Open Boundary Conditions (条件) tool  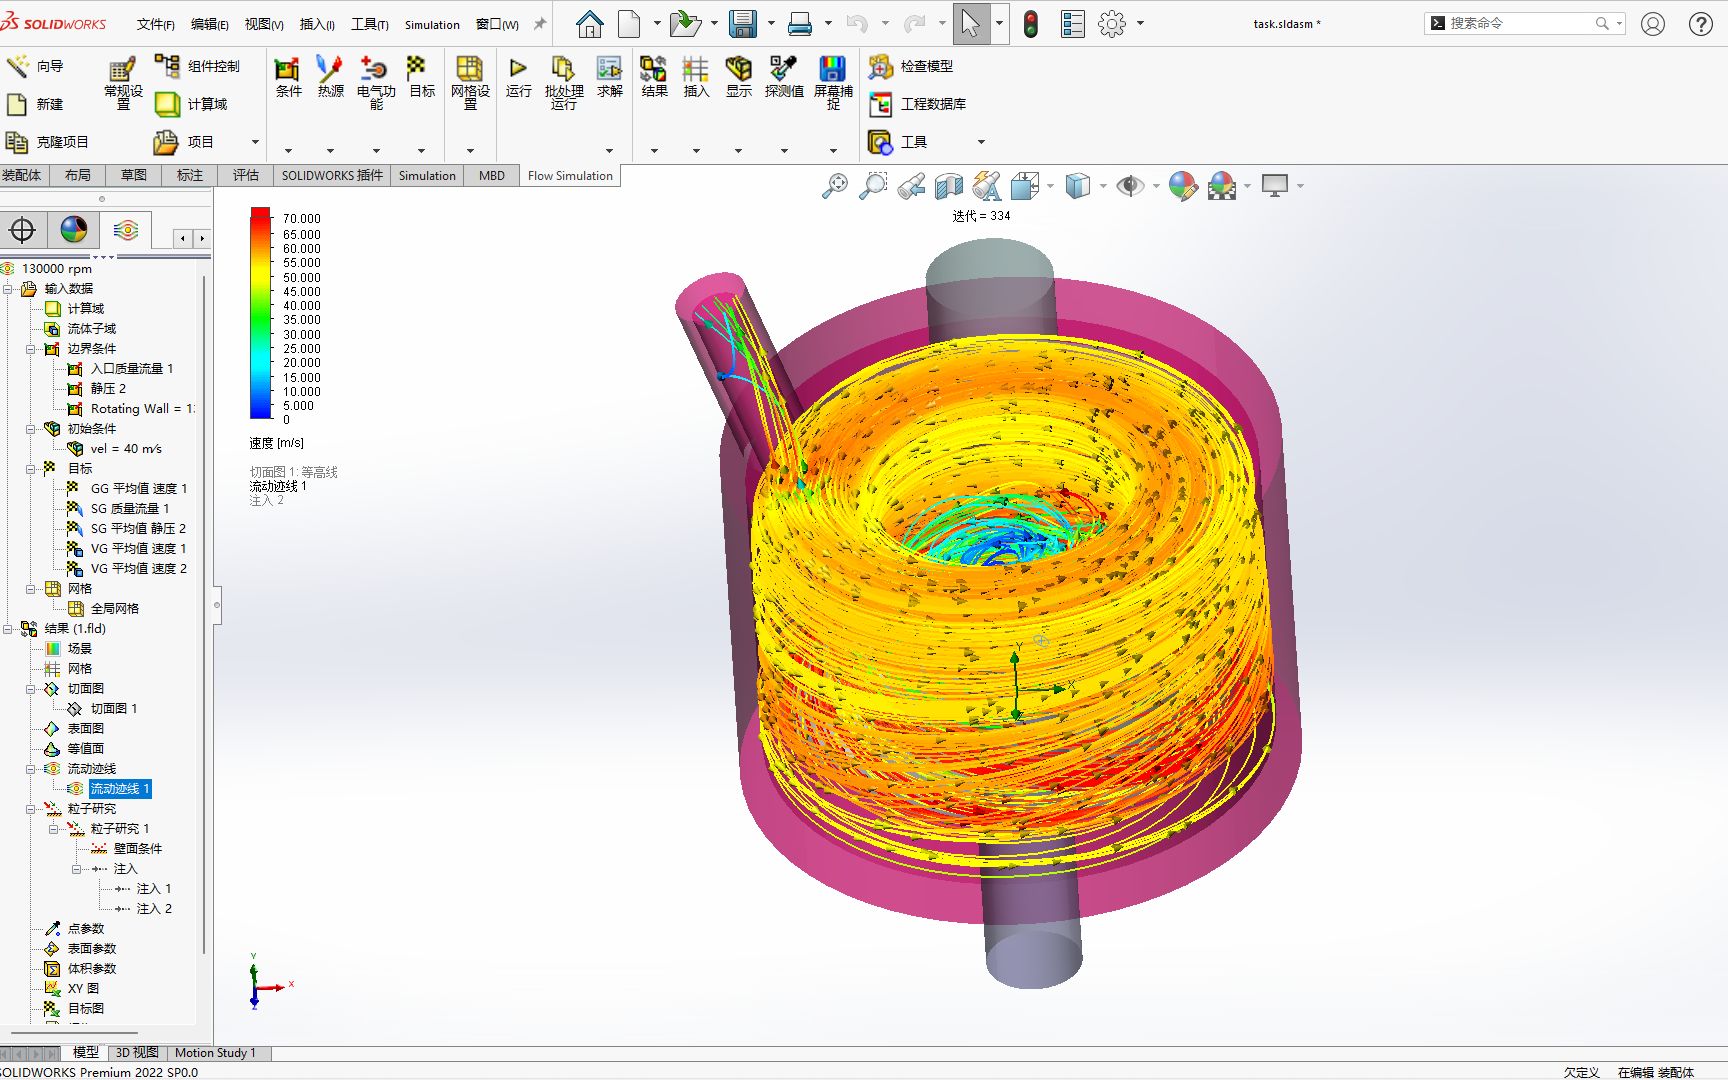click(288, 77)
